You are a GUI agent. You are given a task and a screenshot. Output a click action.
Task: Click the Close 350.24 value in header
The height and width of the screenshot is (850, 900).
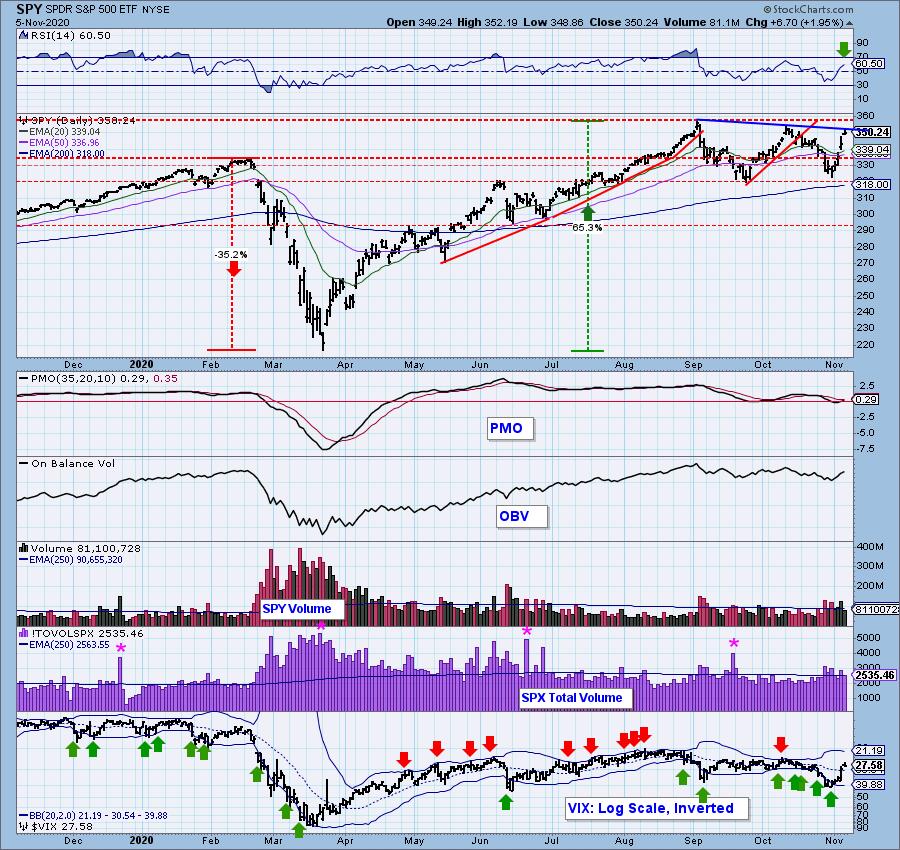pos(623,22)
